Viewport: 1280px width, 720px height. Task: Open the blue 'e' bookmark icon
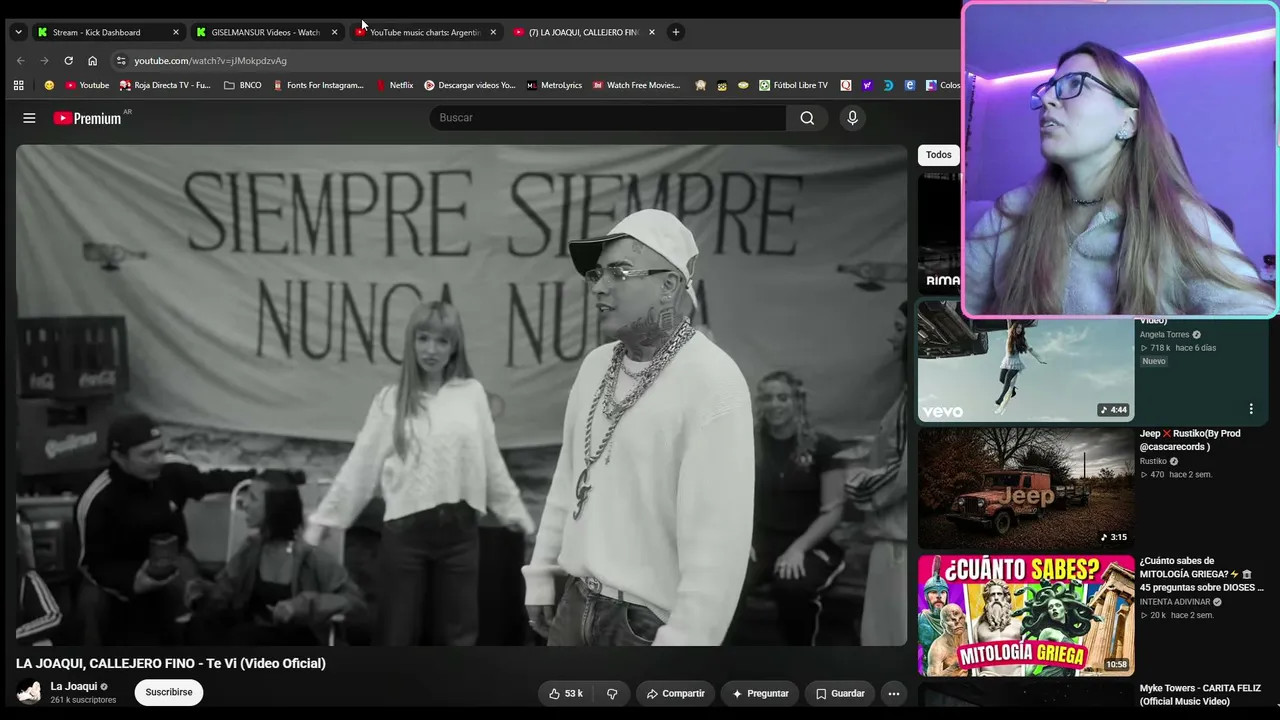click(909, 85)
